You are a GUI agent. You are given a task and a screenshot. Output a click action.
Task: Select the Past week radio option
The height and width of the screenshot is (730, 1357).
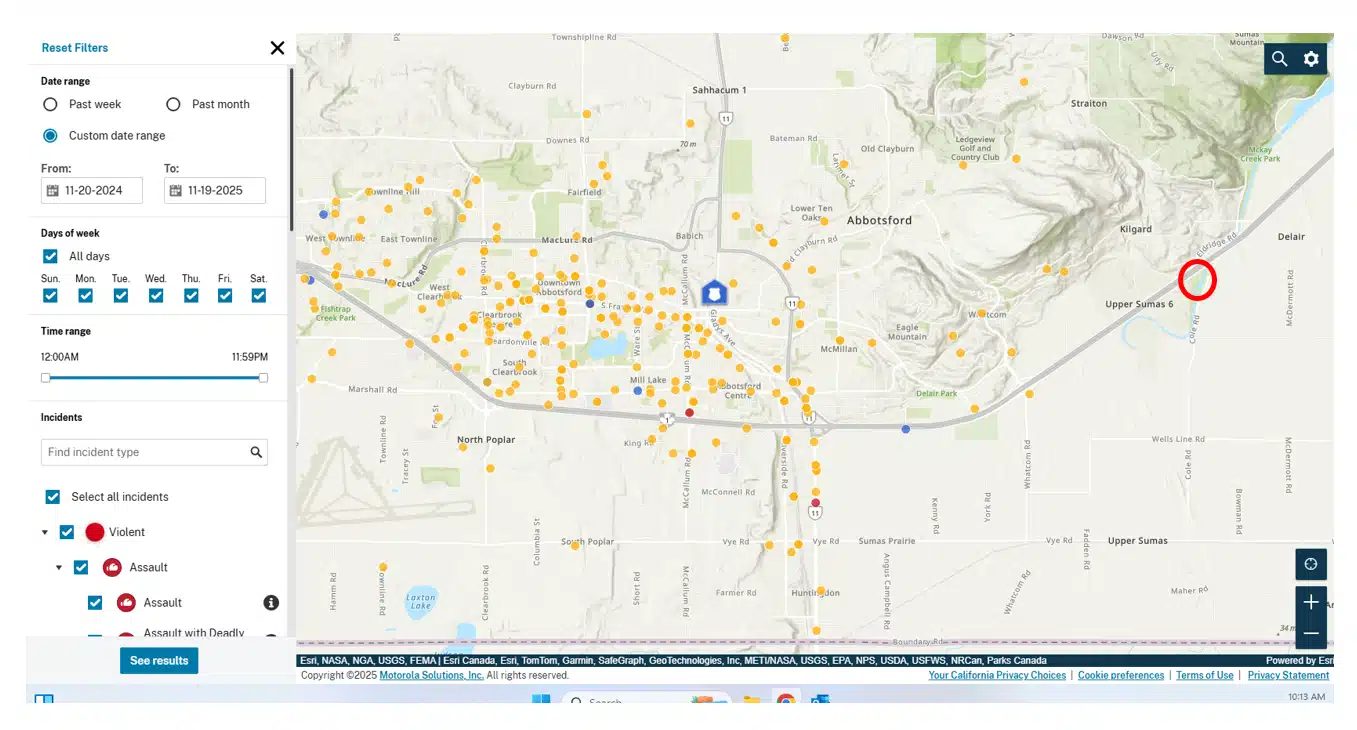point(51,104)
